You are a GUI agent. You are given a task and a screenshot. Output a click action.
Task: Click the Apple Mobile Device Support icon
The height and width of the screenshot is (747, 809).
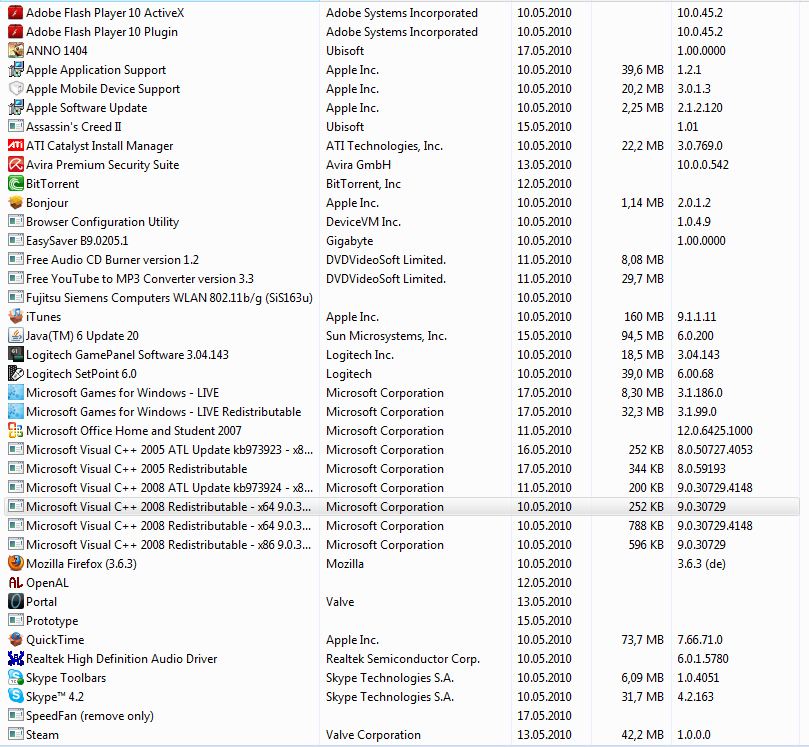[x=15, y=89]
